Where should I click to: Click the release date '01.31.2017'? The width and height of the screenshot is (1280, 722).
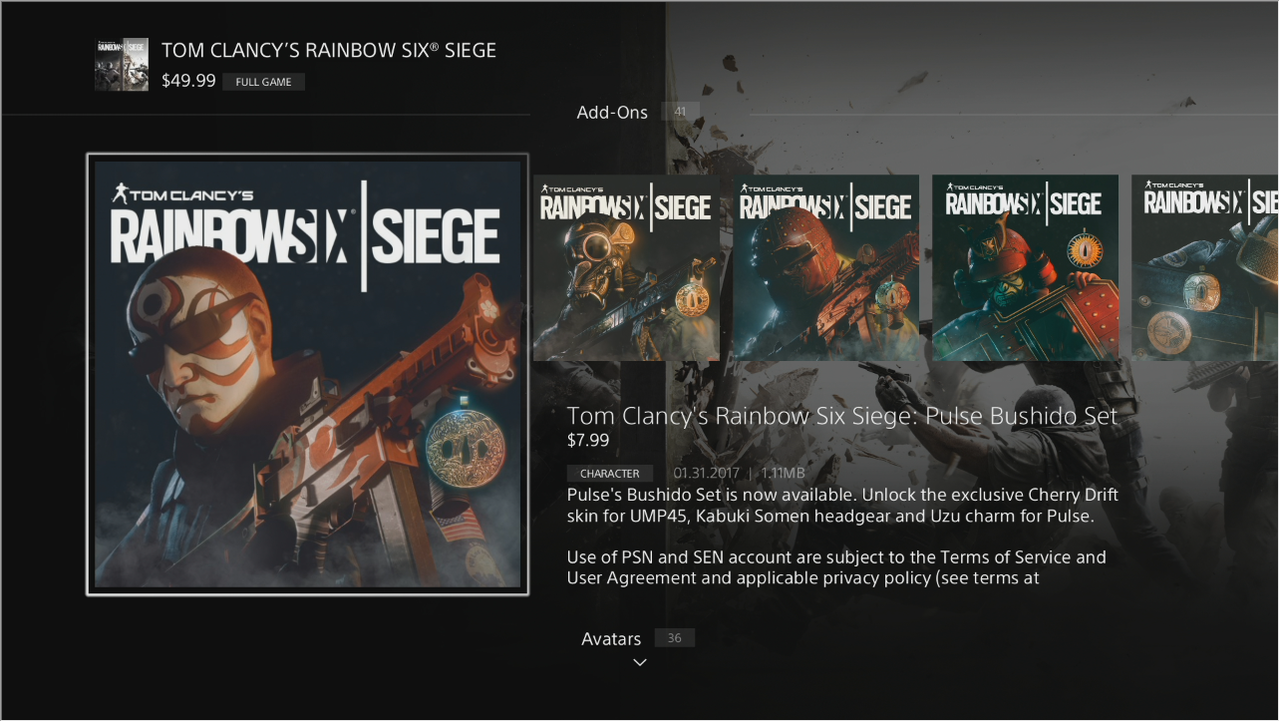pos(707,473)
